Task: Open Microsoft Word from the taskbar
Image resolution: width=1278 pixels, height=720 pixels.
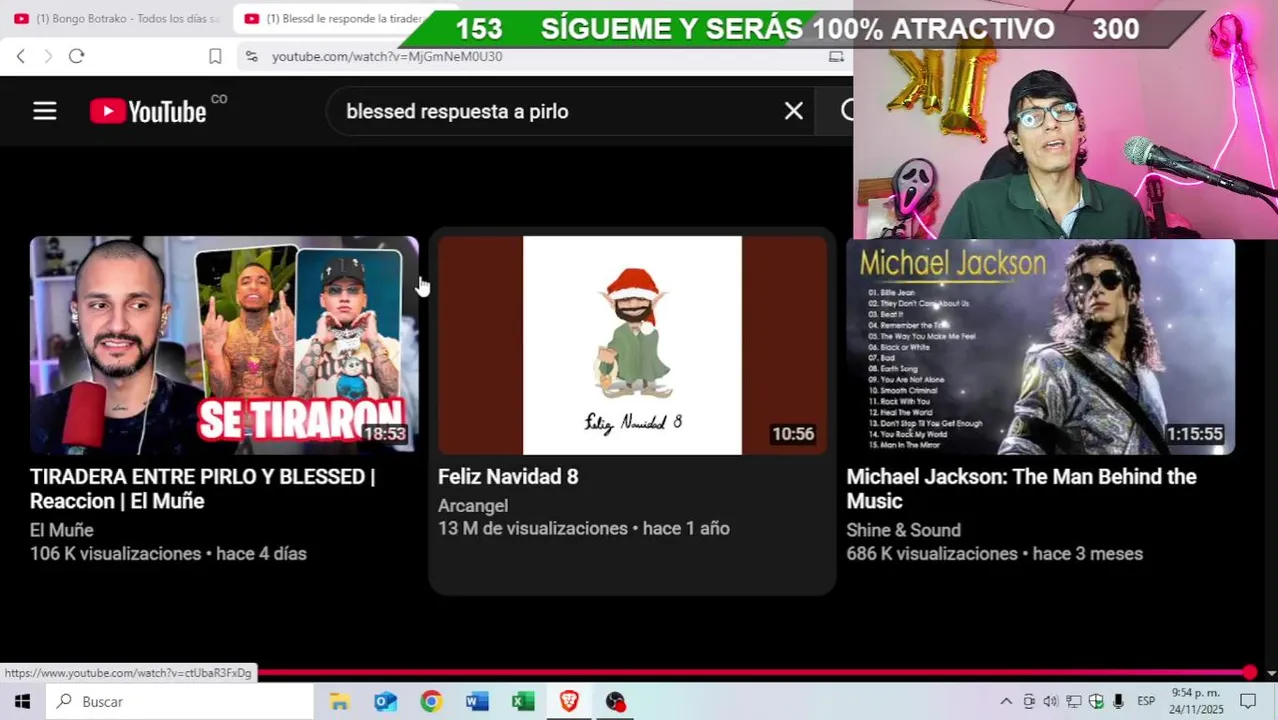Action: pos(477,702)
